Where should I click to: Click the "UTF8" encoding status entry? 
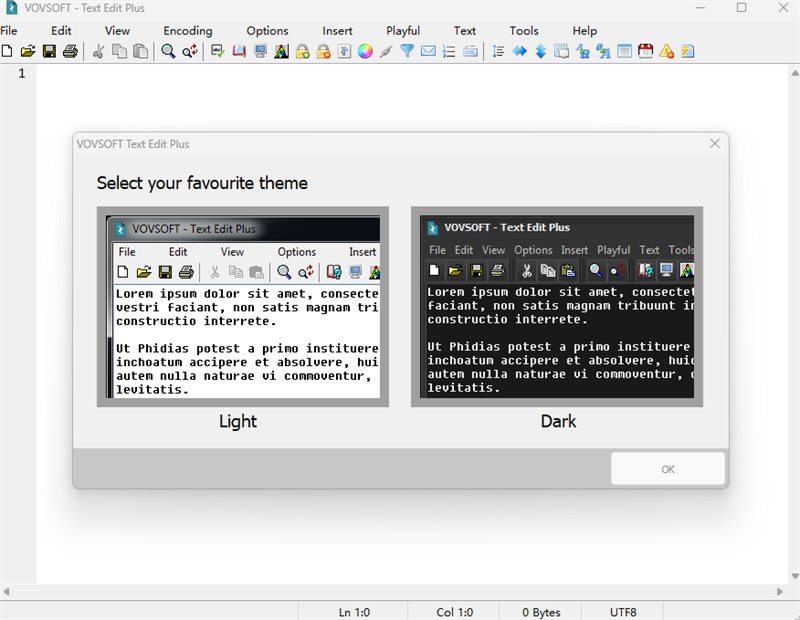623,612
